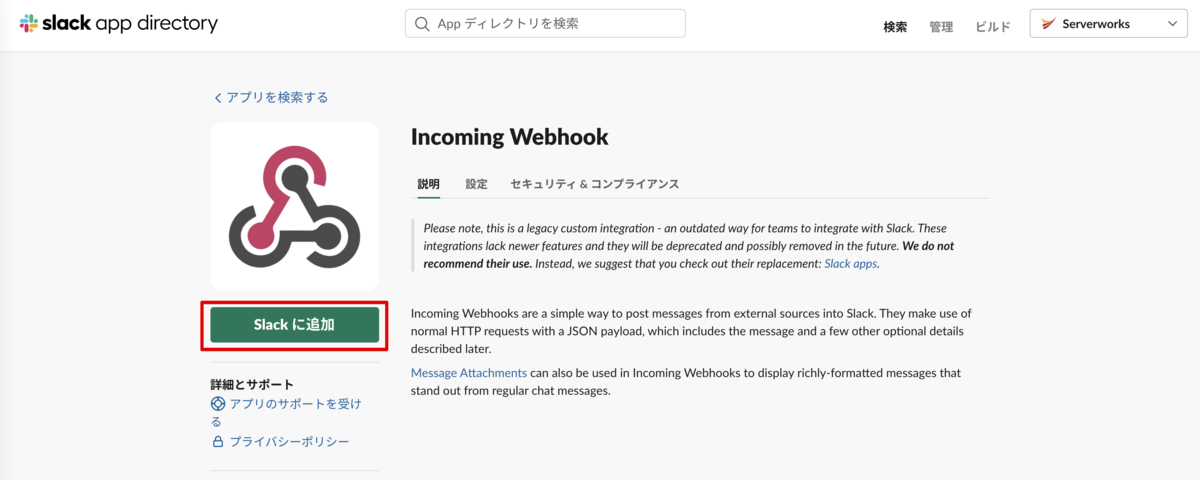This screenshot has height=480, width=1200.
Task: Click the 詳細とサポート heading
Action: [x=252, y=384]
